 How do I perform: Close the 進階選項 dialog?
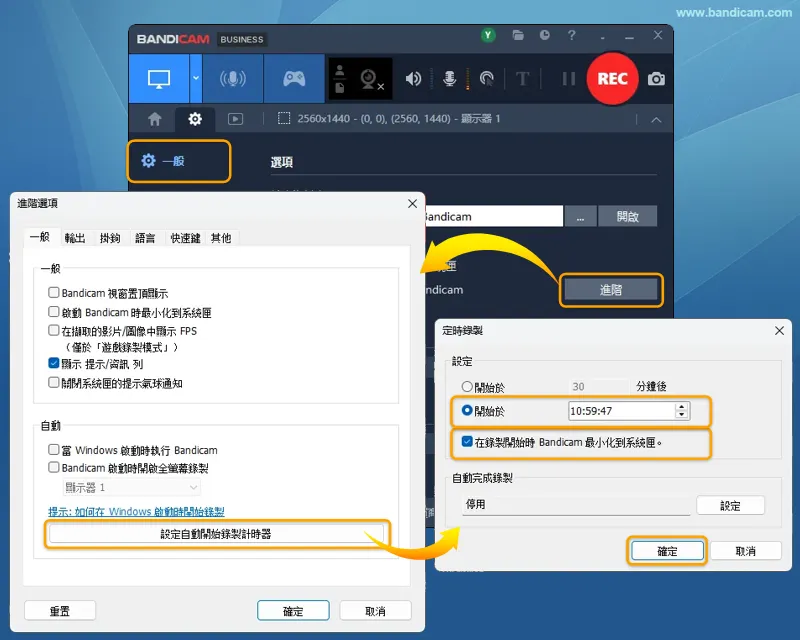[x=412, y=204]
